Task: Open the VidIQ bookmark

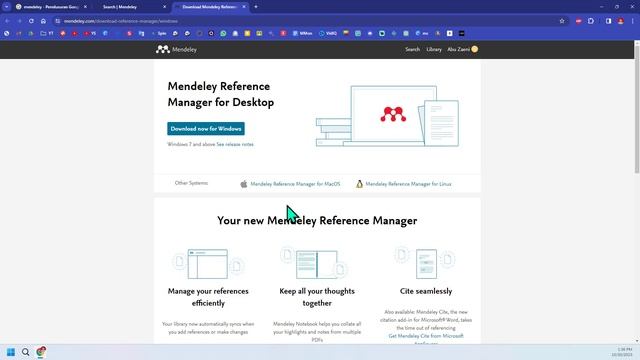Action: 328,33
